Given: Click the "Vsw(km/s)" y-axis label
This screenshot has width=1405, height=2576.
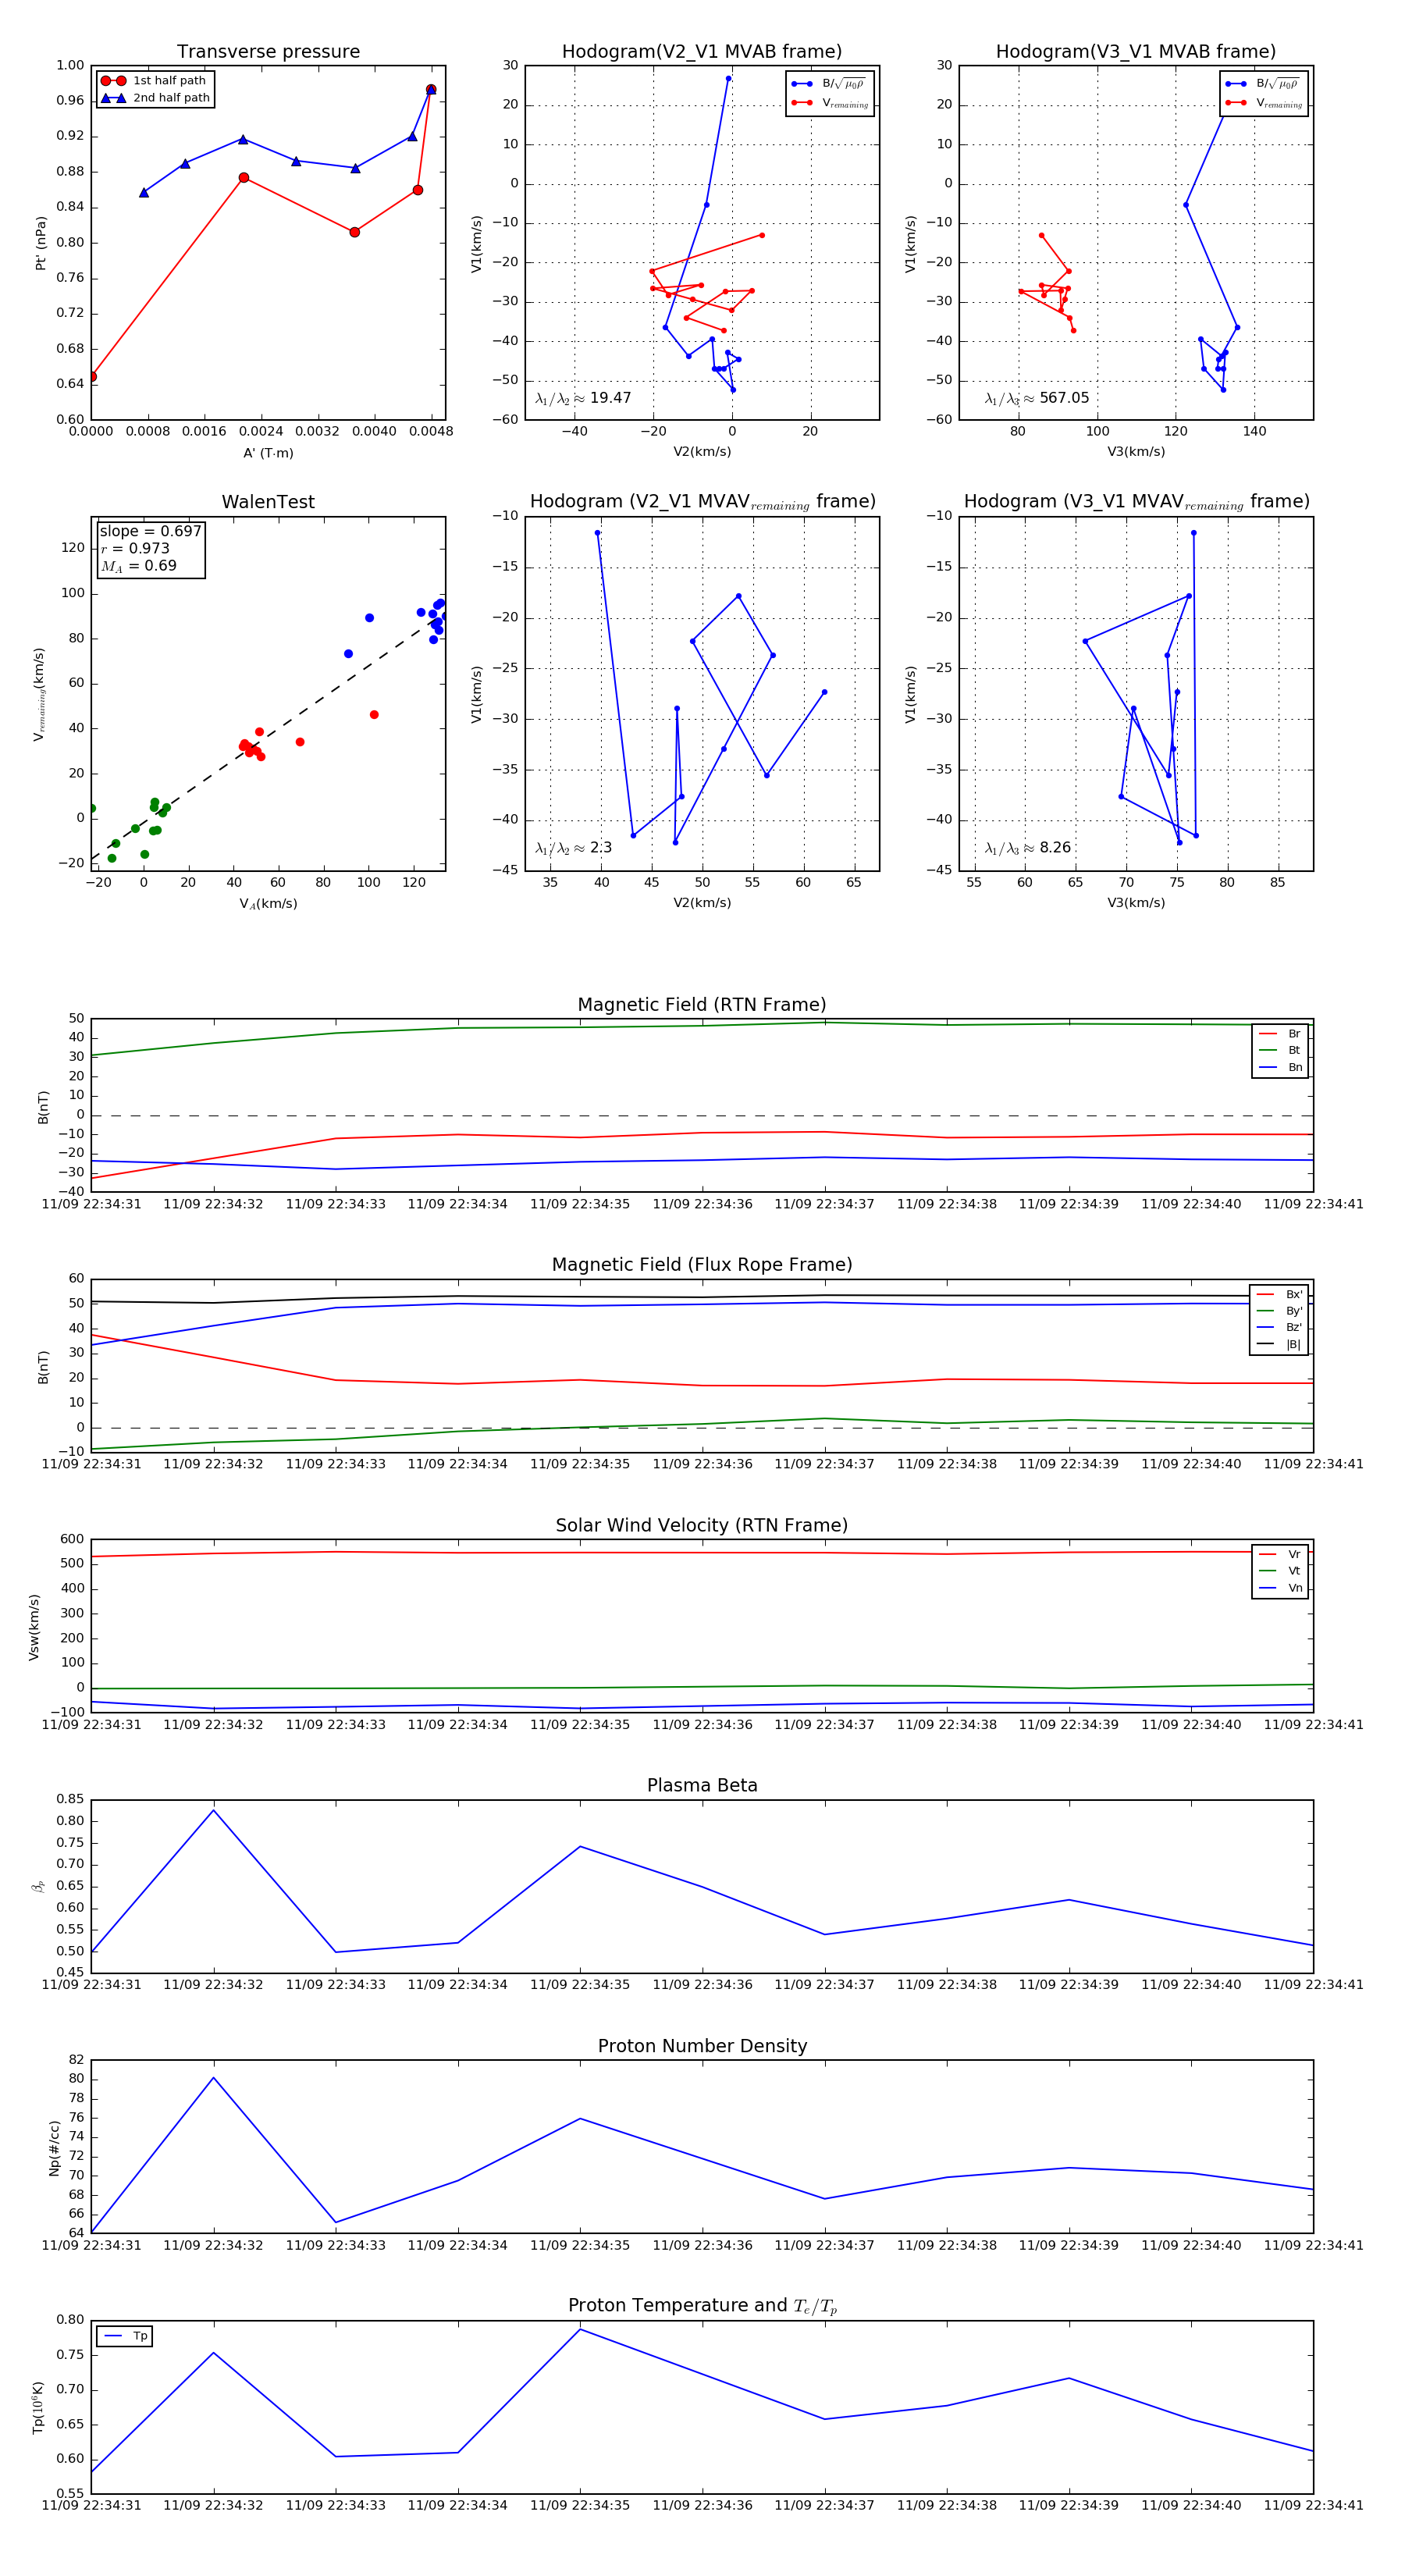Looking at the screenshot, I should pyautogui.click(x=34, y=1627).
